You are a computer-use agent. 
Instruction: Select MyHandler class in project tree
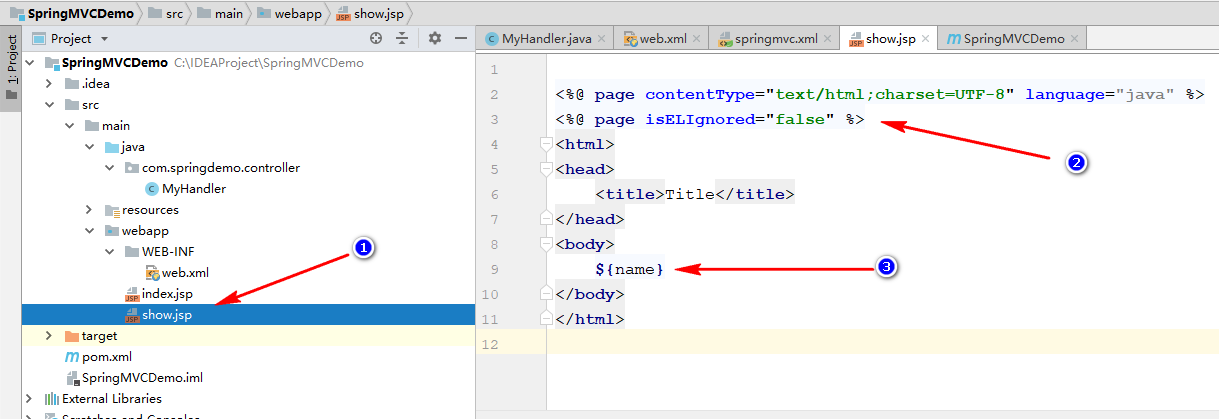pyautogui.click(x=194, y=188)
